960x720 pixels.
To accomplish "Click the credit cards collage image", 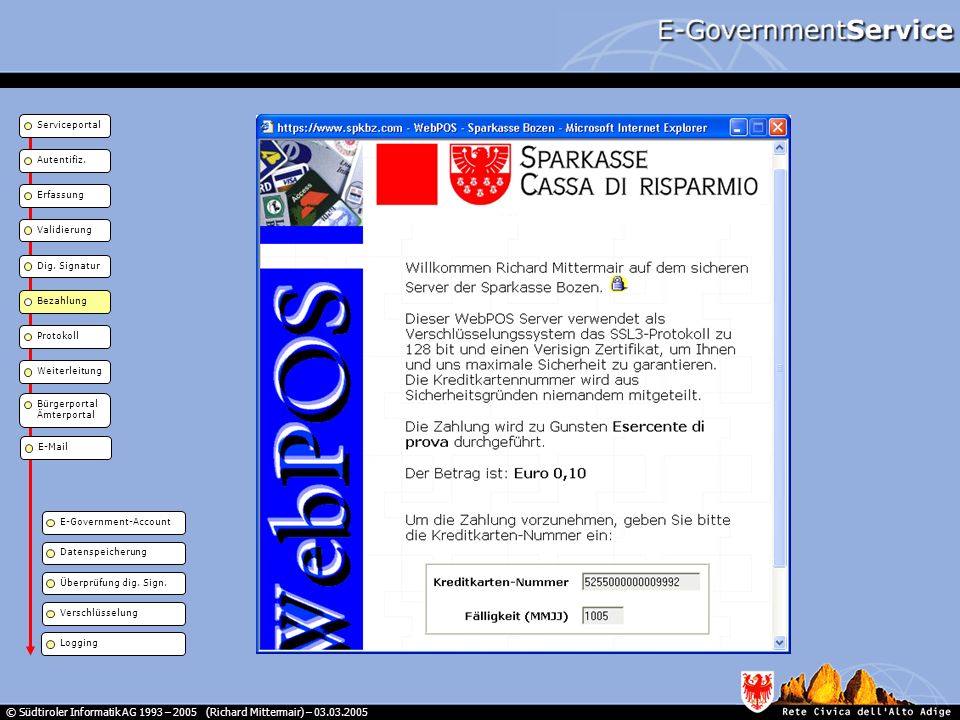I will [x=311, y=182].
